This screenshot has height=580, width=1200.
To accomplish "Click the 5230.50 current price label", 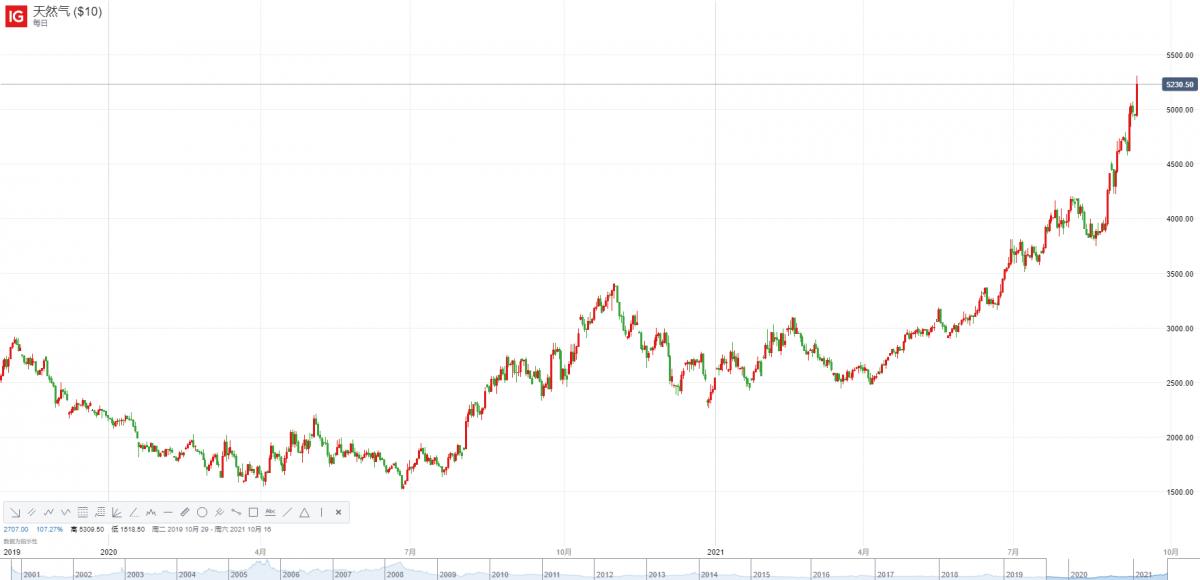I will (1179, 85).
